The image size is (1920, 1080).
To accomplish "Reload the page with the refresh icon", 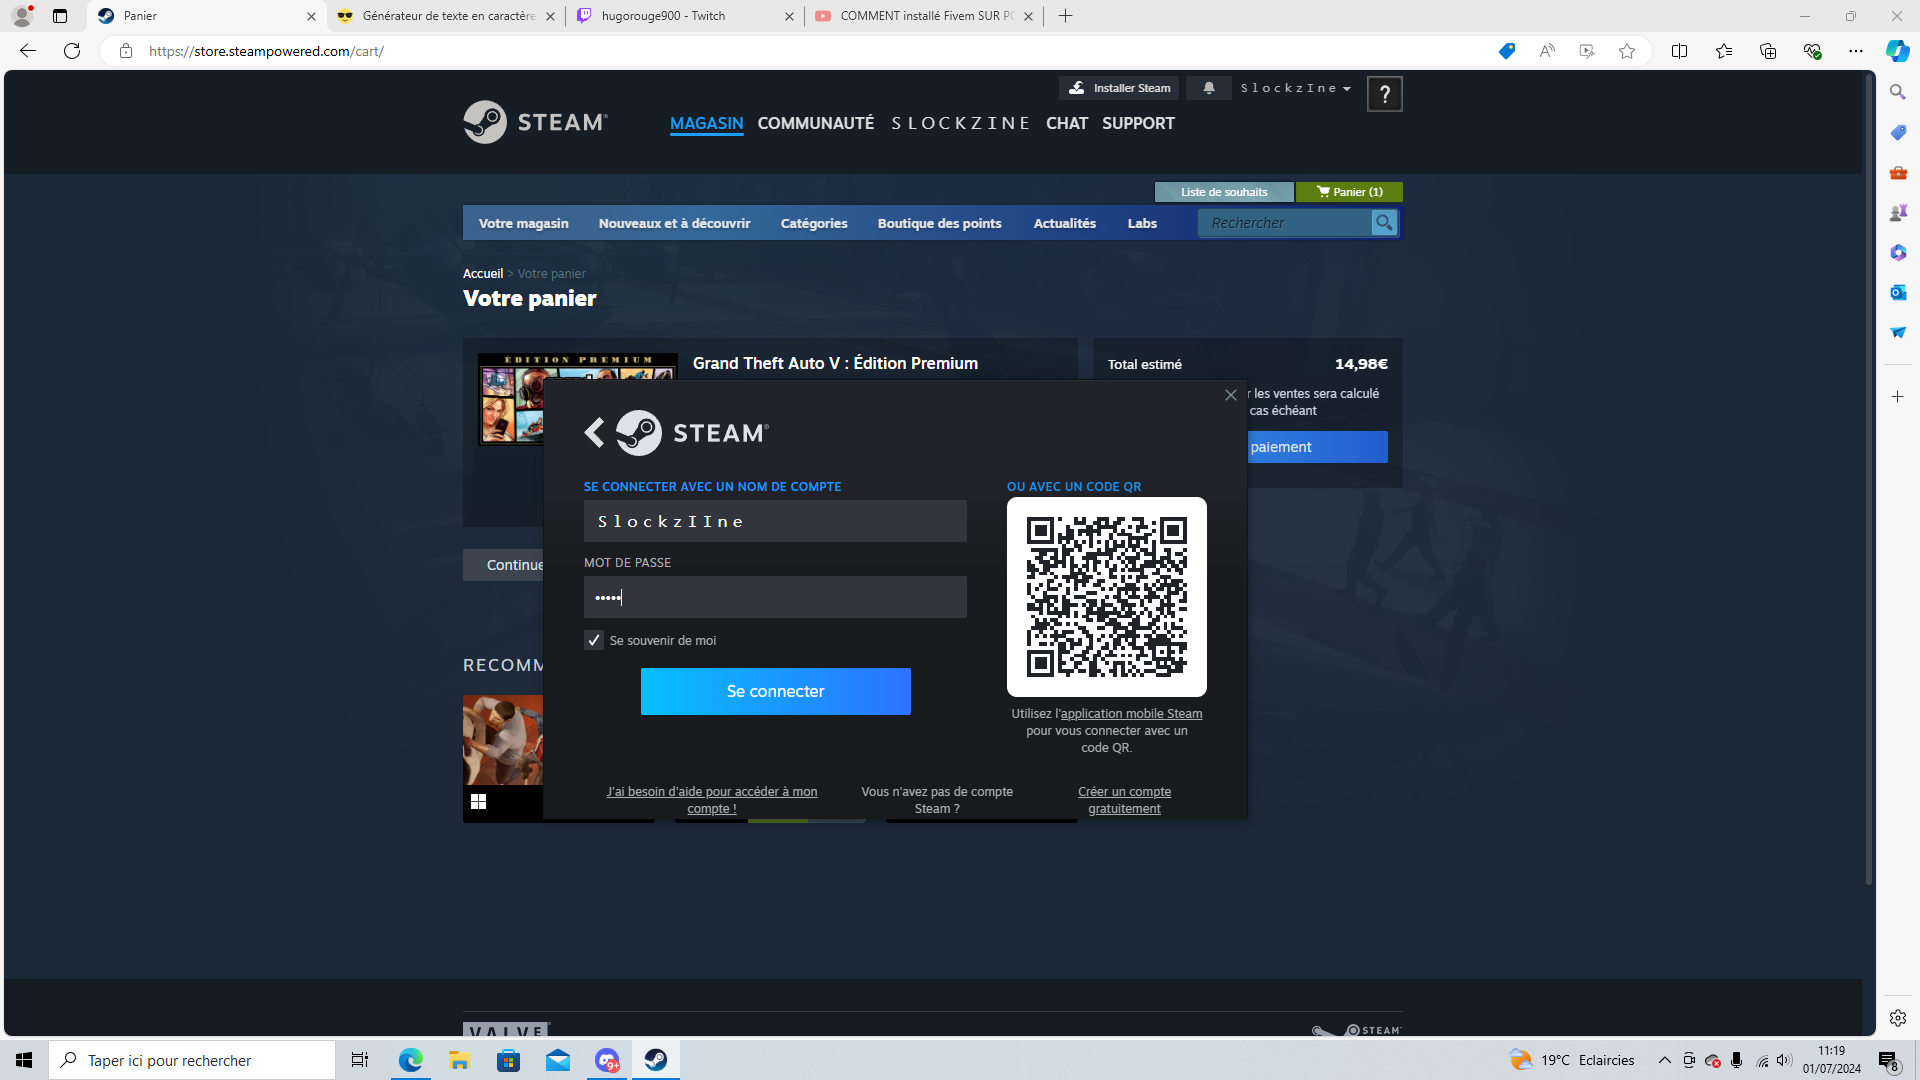I will click(x=72, y=51).
